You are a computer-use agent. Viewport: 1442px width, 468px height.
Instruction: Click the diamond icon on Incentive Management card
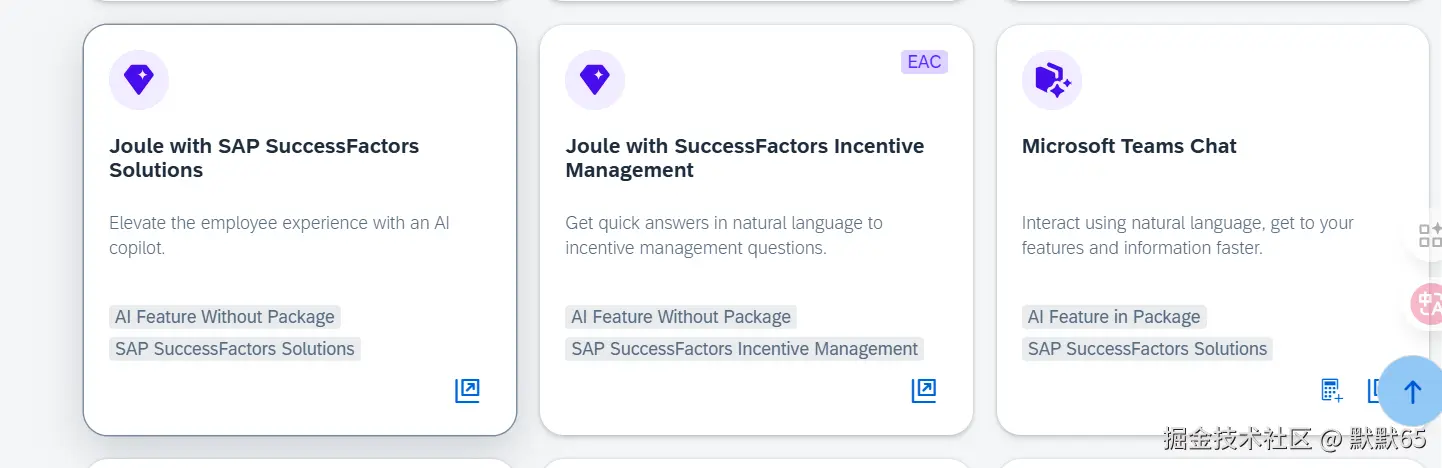pyautogui.click(x=595, y=79)
